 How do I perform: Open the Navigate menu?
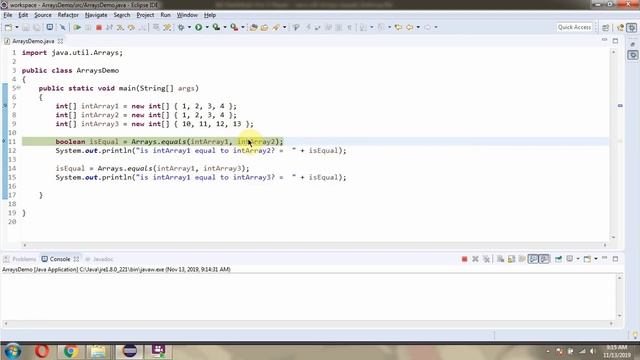[x=96, y=15]
